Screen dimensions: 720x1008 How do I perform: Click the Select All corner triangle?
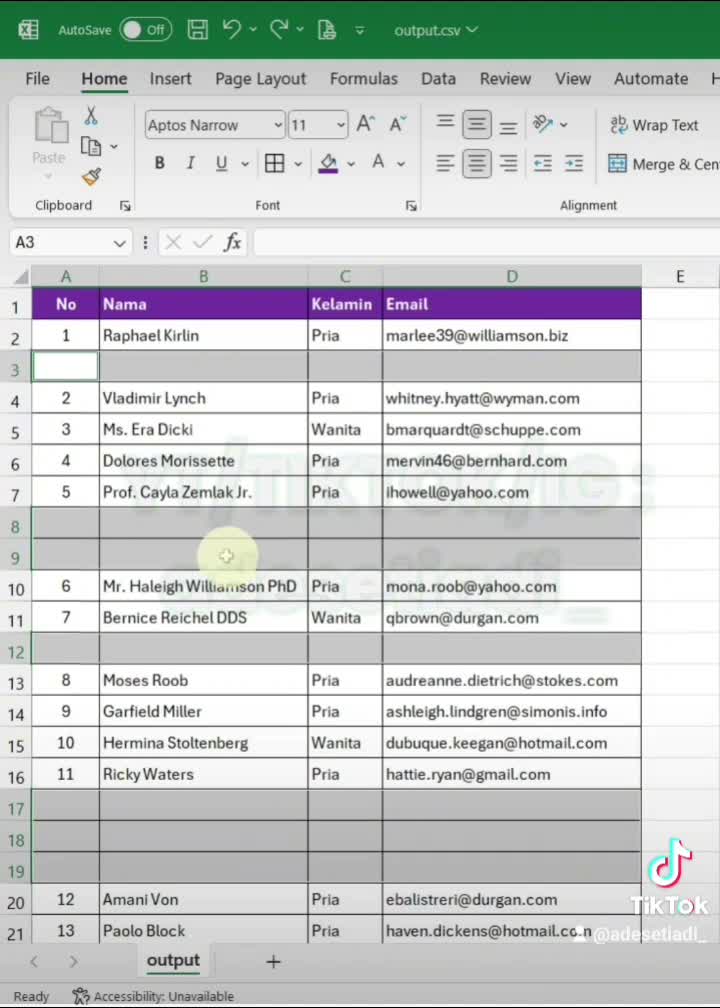tap(21, 277)
